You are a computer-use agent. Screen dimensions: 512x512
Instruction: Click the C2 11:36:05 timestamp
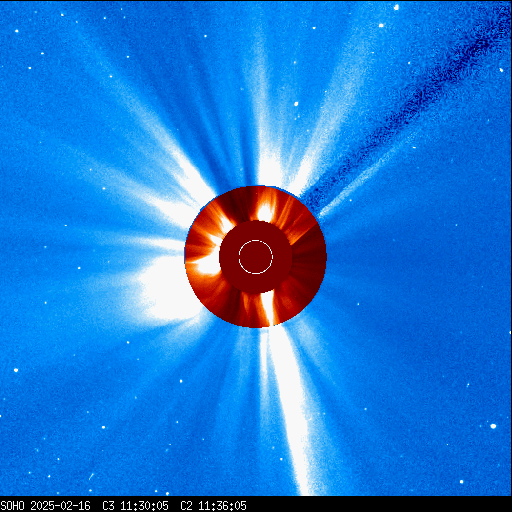pyautogui.click(x=213, y=506)
